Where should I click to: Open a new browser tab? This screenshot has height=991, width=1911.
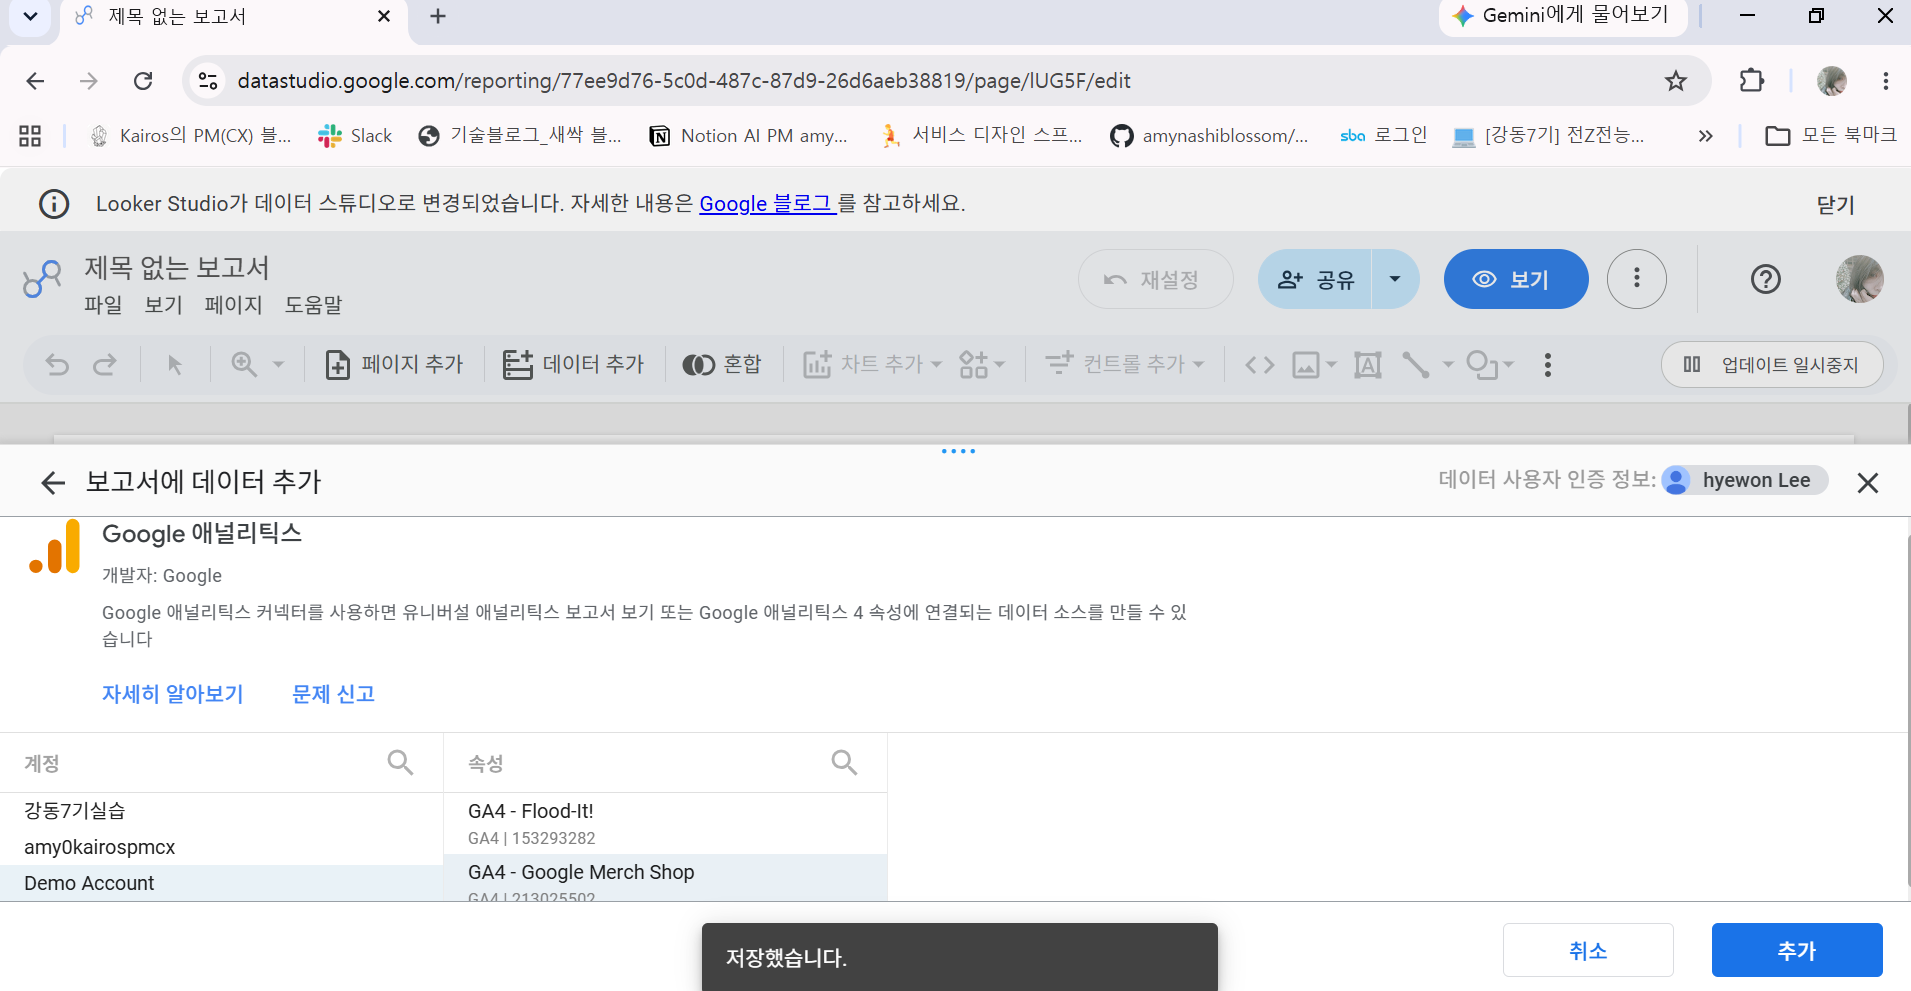click(438, 16)
